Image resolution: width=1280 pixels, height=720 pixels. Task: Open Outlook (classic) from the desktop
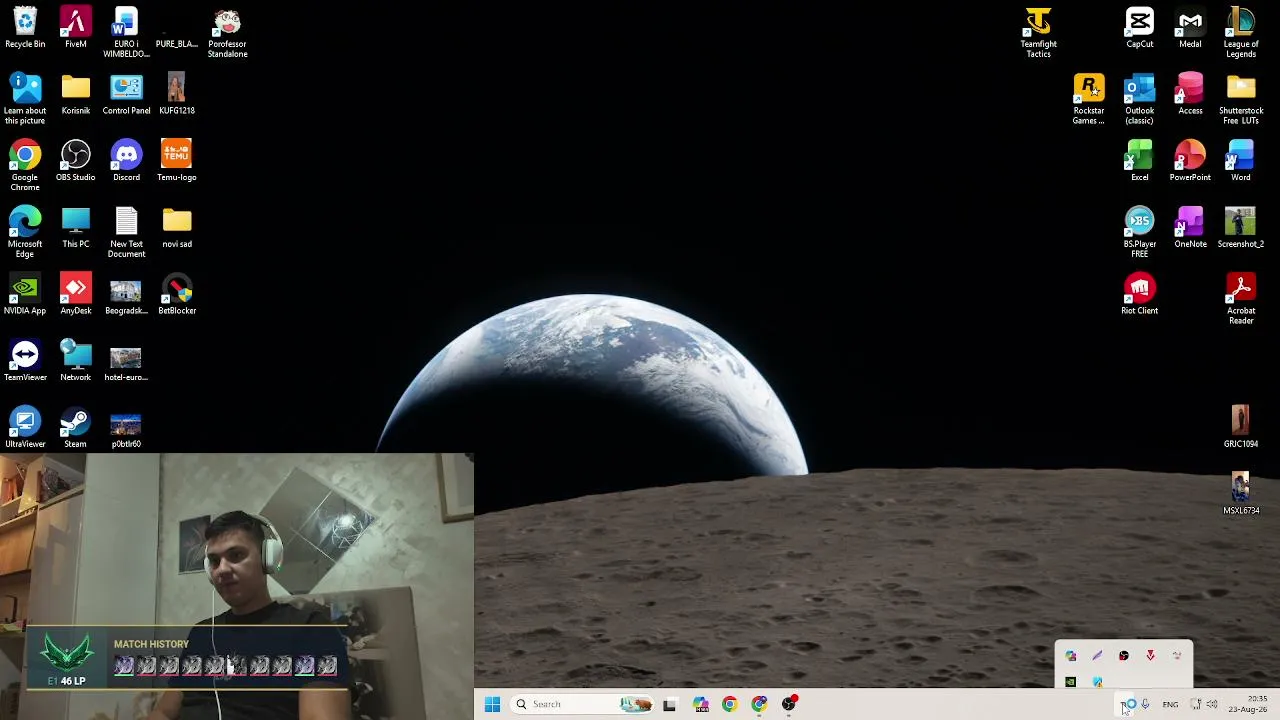(x=1139, y=100)
